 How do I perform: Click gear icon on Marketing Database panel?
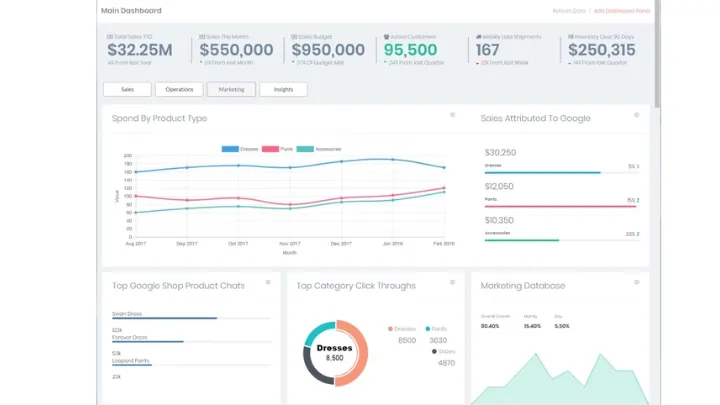pos(636,283)
